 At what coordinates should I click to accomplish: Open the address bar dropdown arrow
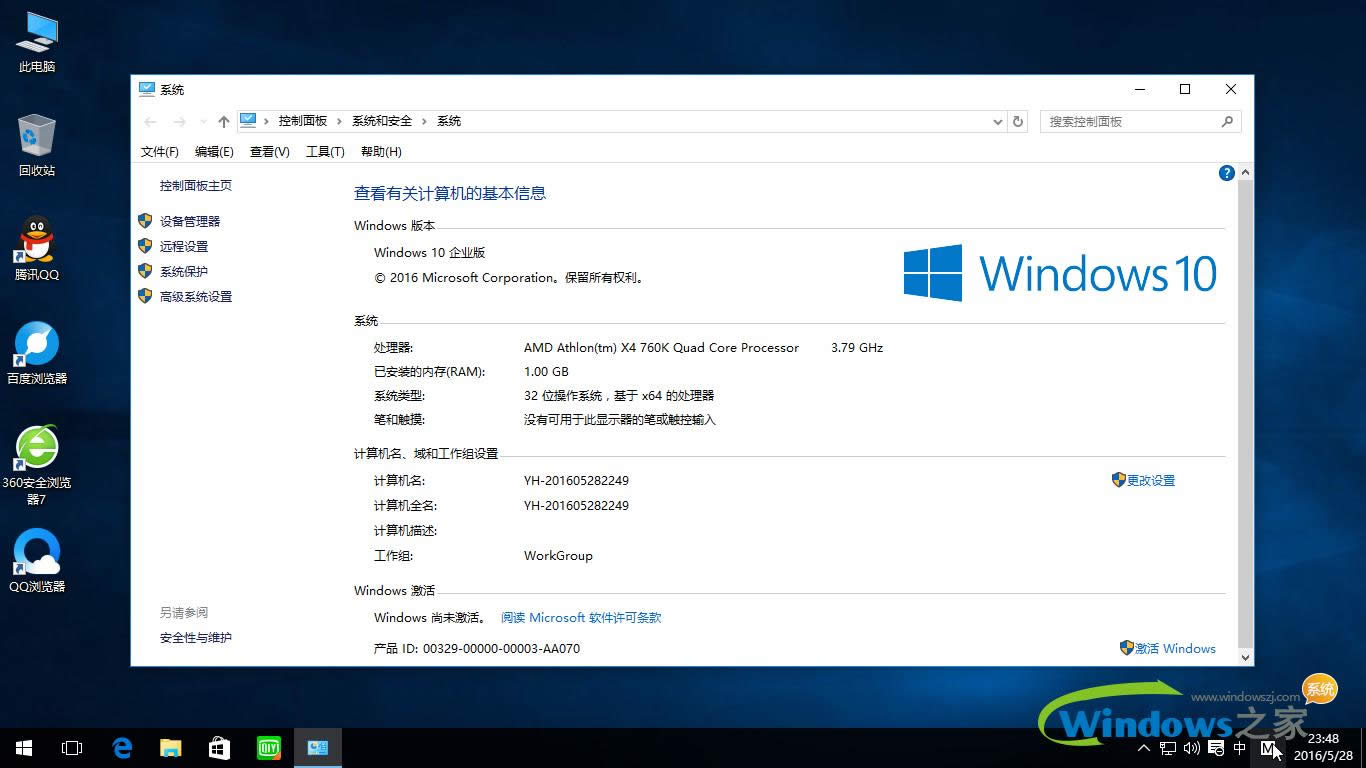(996, 121)
